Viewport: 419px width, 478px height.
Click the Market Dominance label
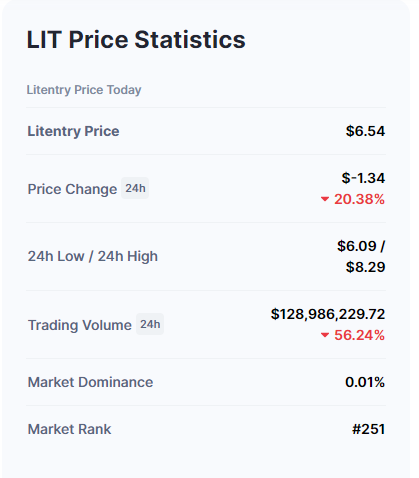click(x=90, y=382)
